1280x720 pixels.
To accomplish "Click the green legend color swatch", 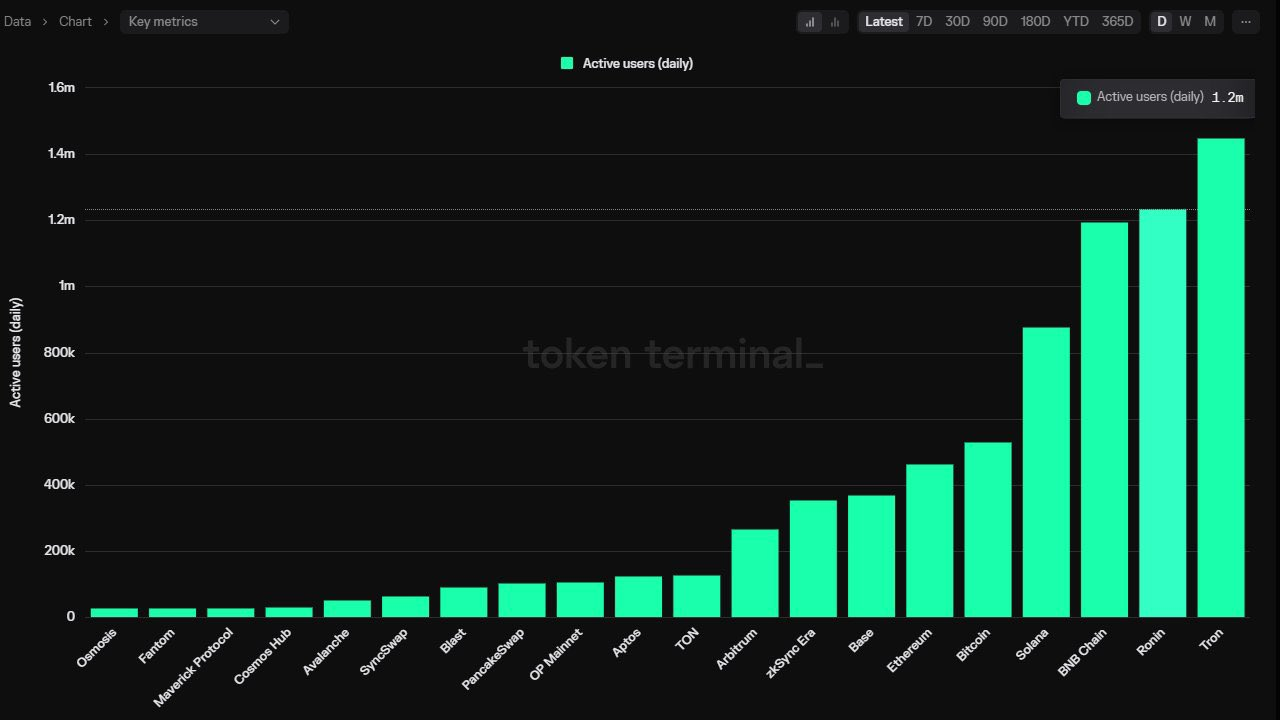I will click(x=567, y=63).
